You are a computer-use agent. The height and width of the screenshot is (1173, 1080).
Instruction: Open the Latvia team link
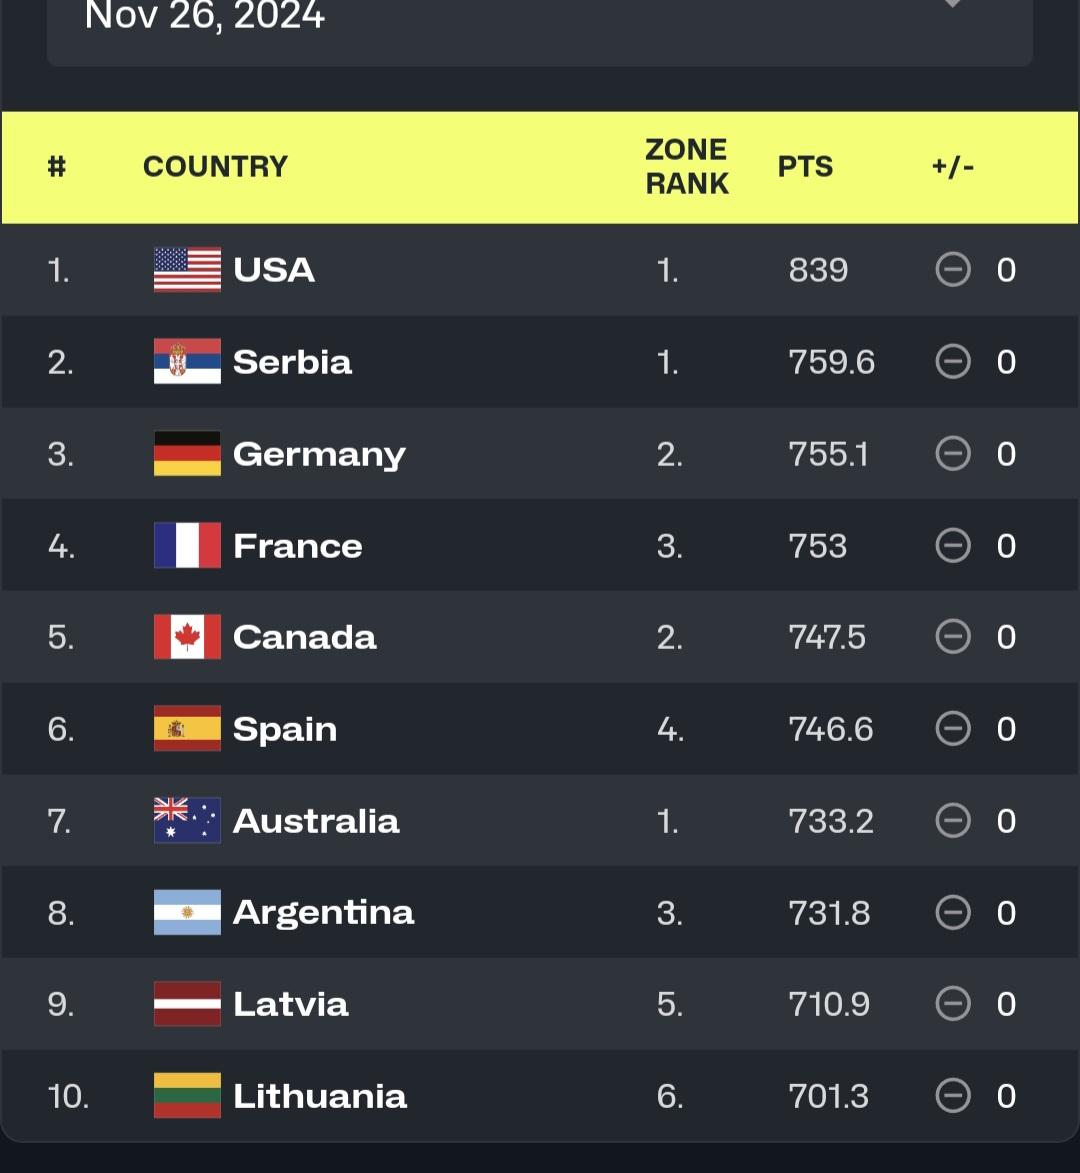click(x=291, y=1004)
